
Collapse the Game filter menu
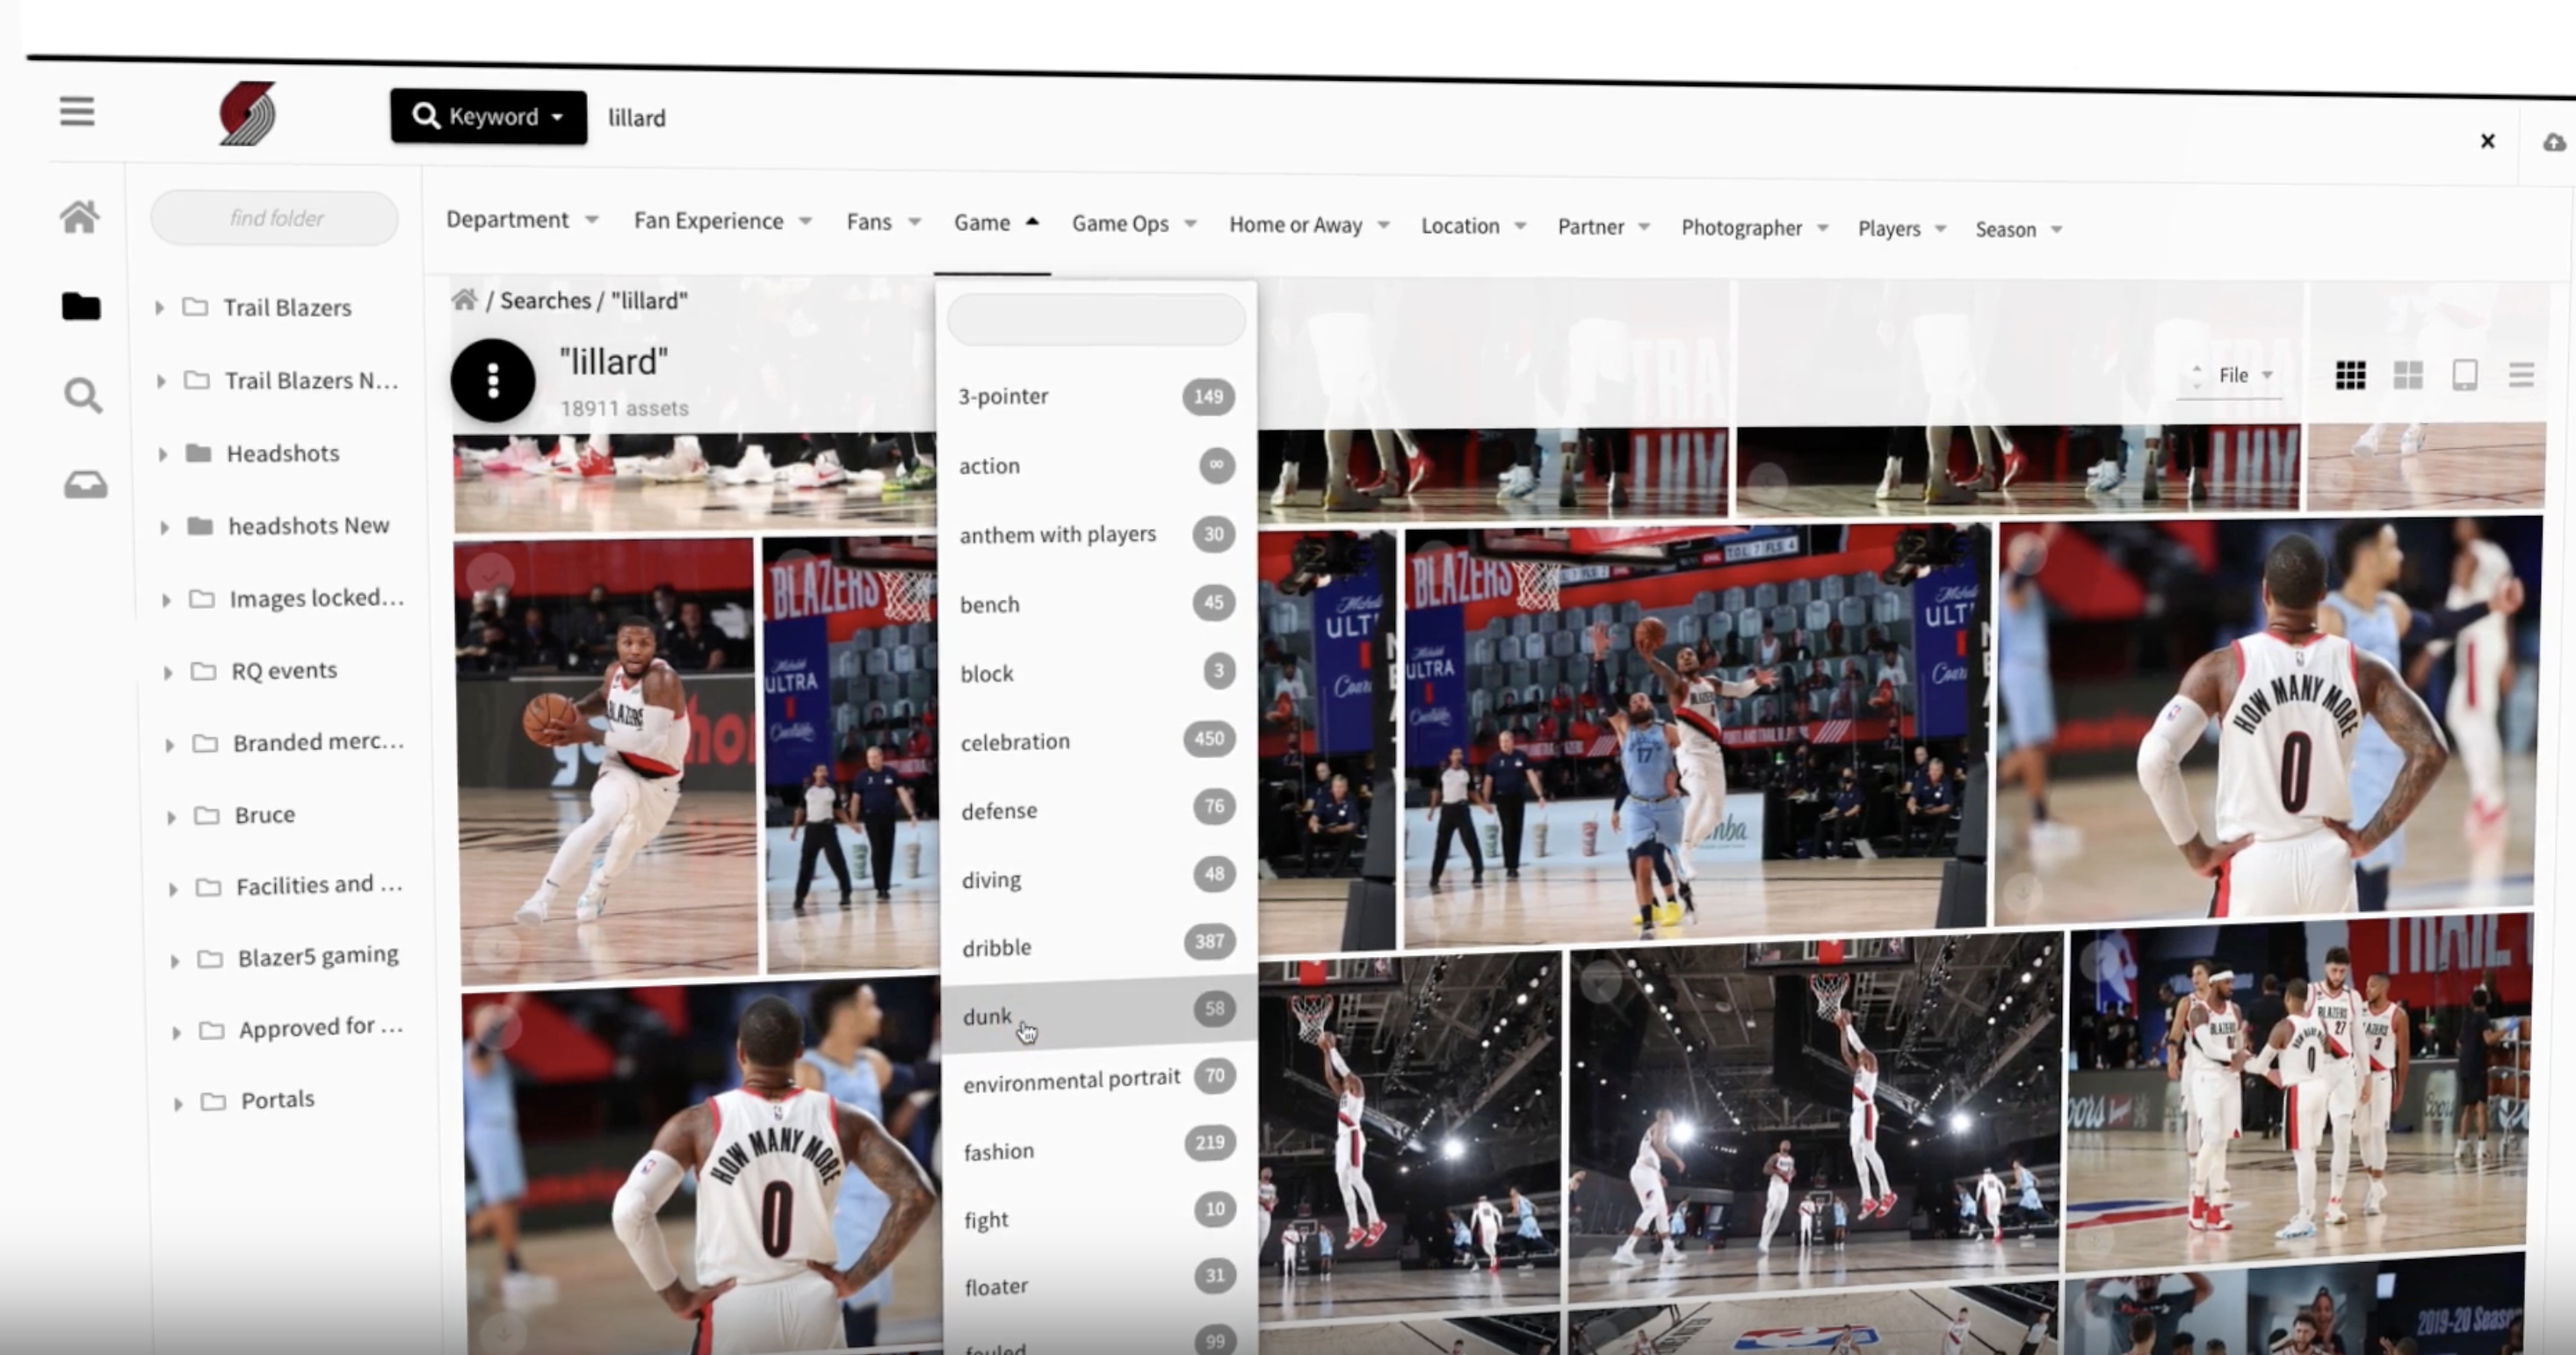996,222
